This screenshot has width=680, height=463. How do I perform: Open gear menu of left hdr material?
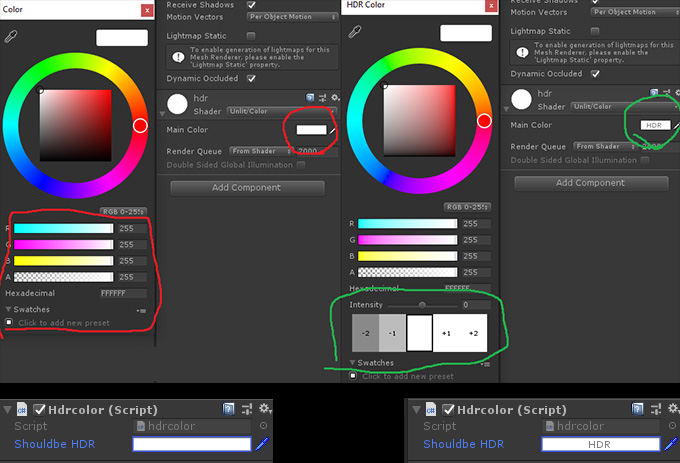[335, 98]
